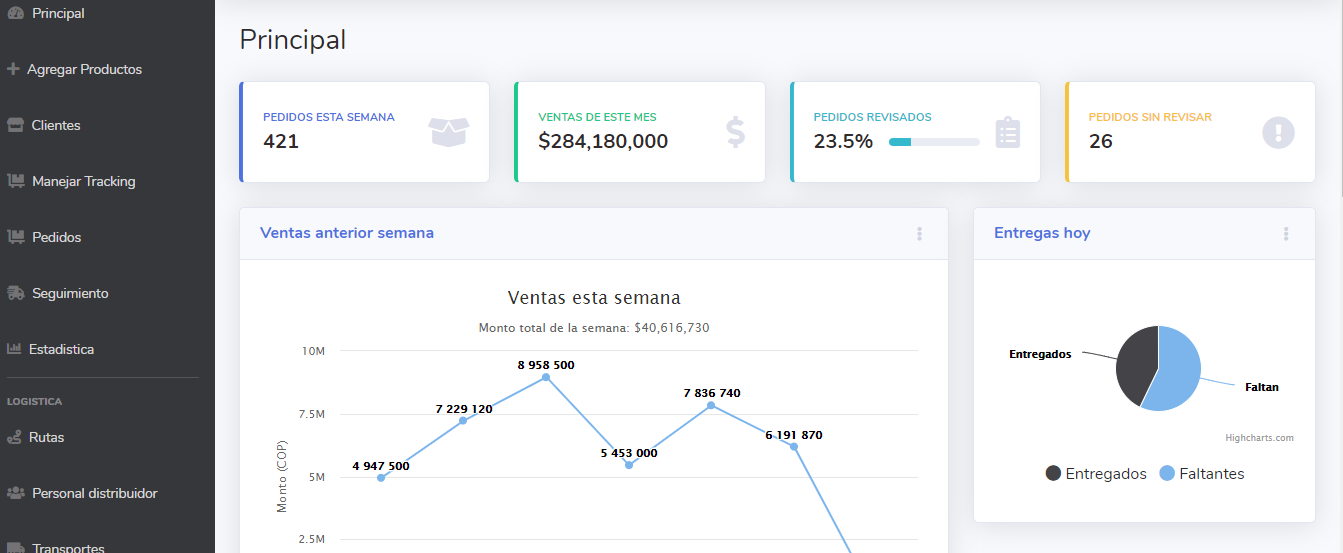The height and width of the screenshot is (553, 1343).
Task: Click the Principal dashboard gauge icon
Action: click(14, 13)
